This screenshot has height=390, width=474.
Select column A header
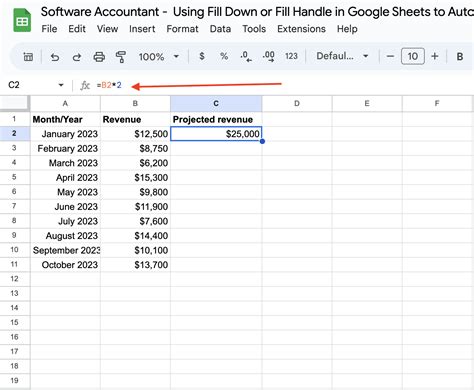coord(65,104)
